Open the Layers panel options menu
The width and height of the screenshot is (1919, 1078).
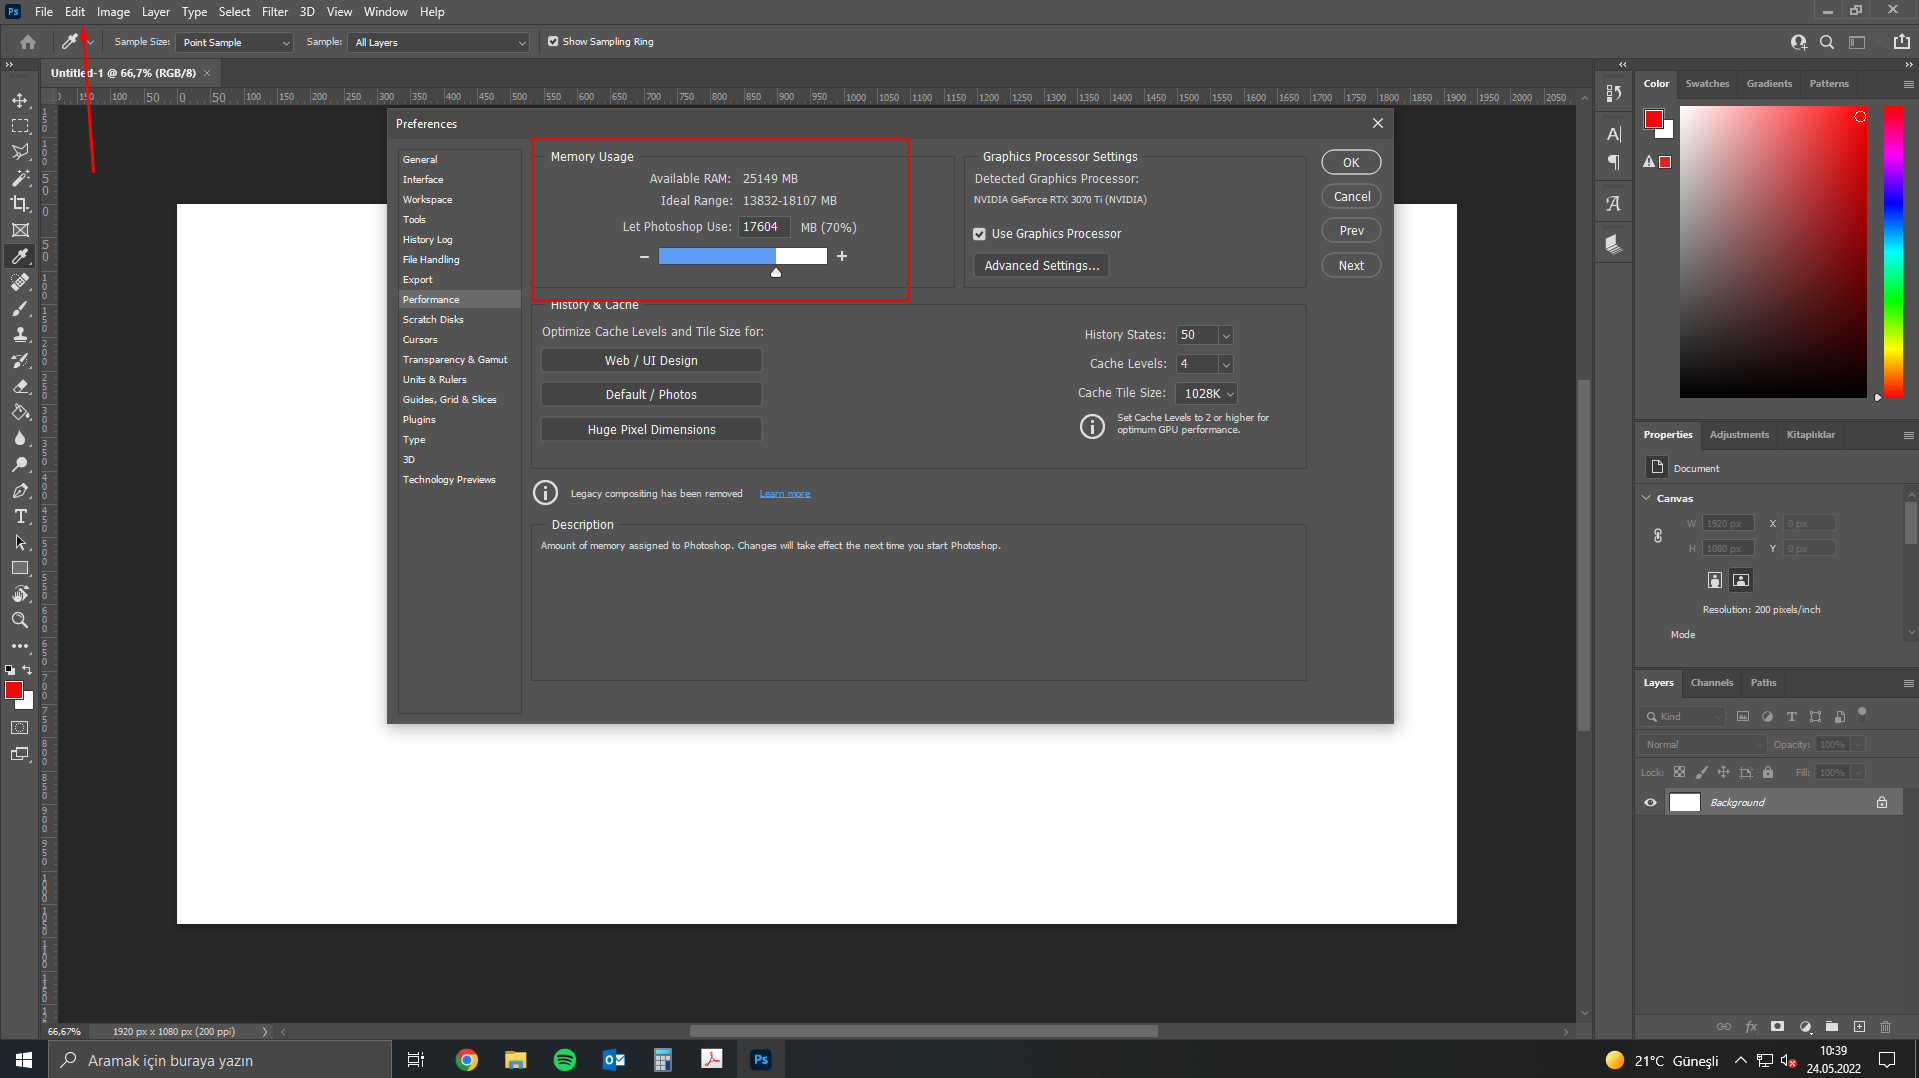pyautogui.click(x=1908, y=683)
